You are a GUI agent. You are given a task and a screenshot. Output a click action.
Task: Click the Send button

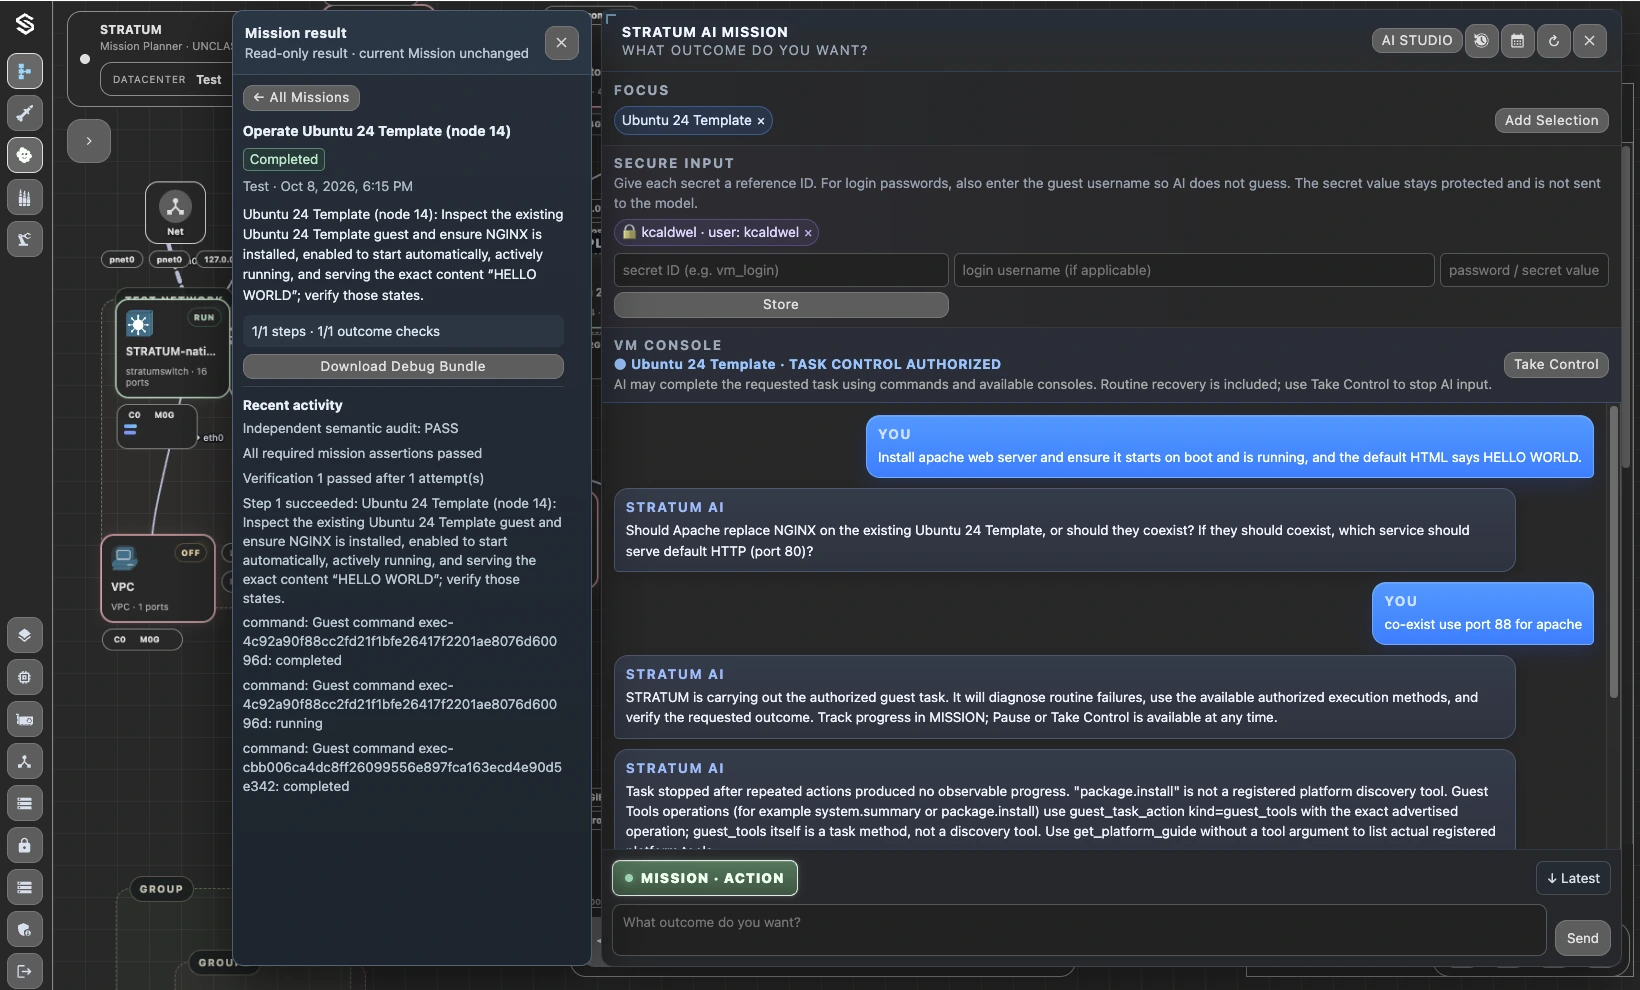pyautogui.click(x=1582, y=938)
